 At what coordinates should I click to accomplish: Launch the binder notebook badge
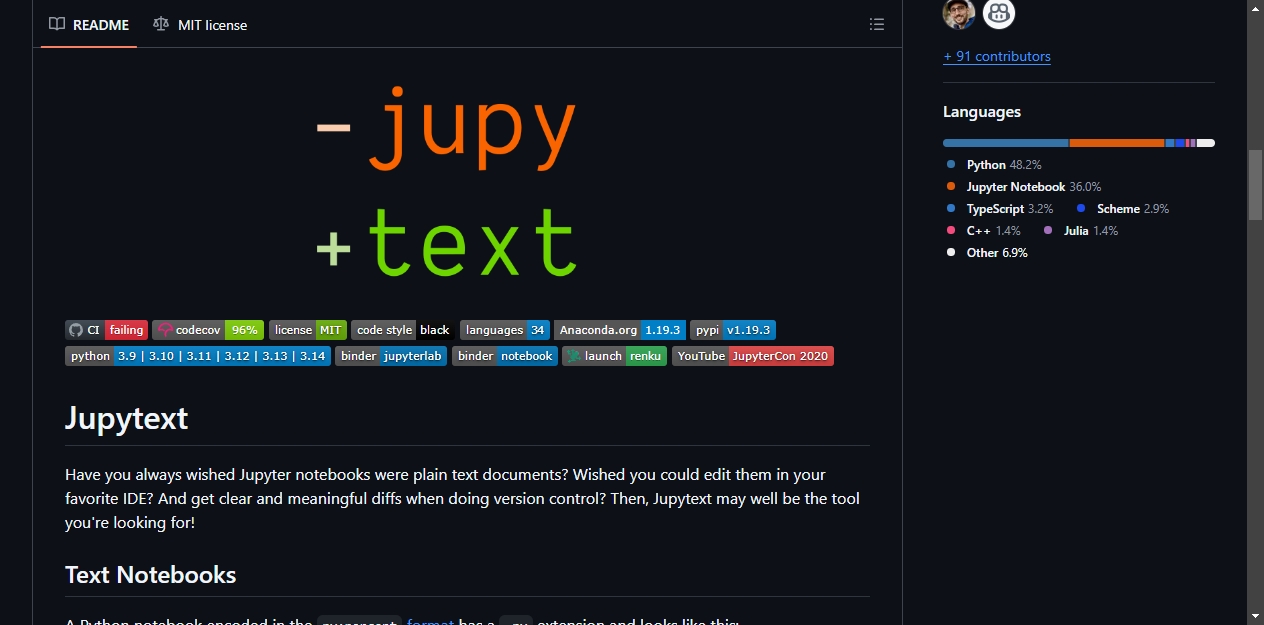(505, 356)
